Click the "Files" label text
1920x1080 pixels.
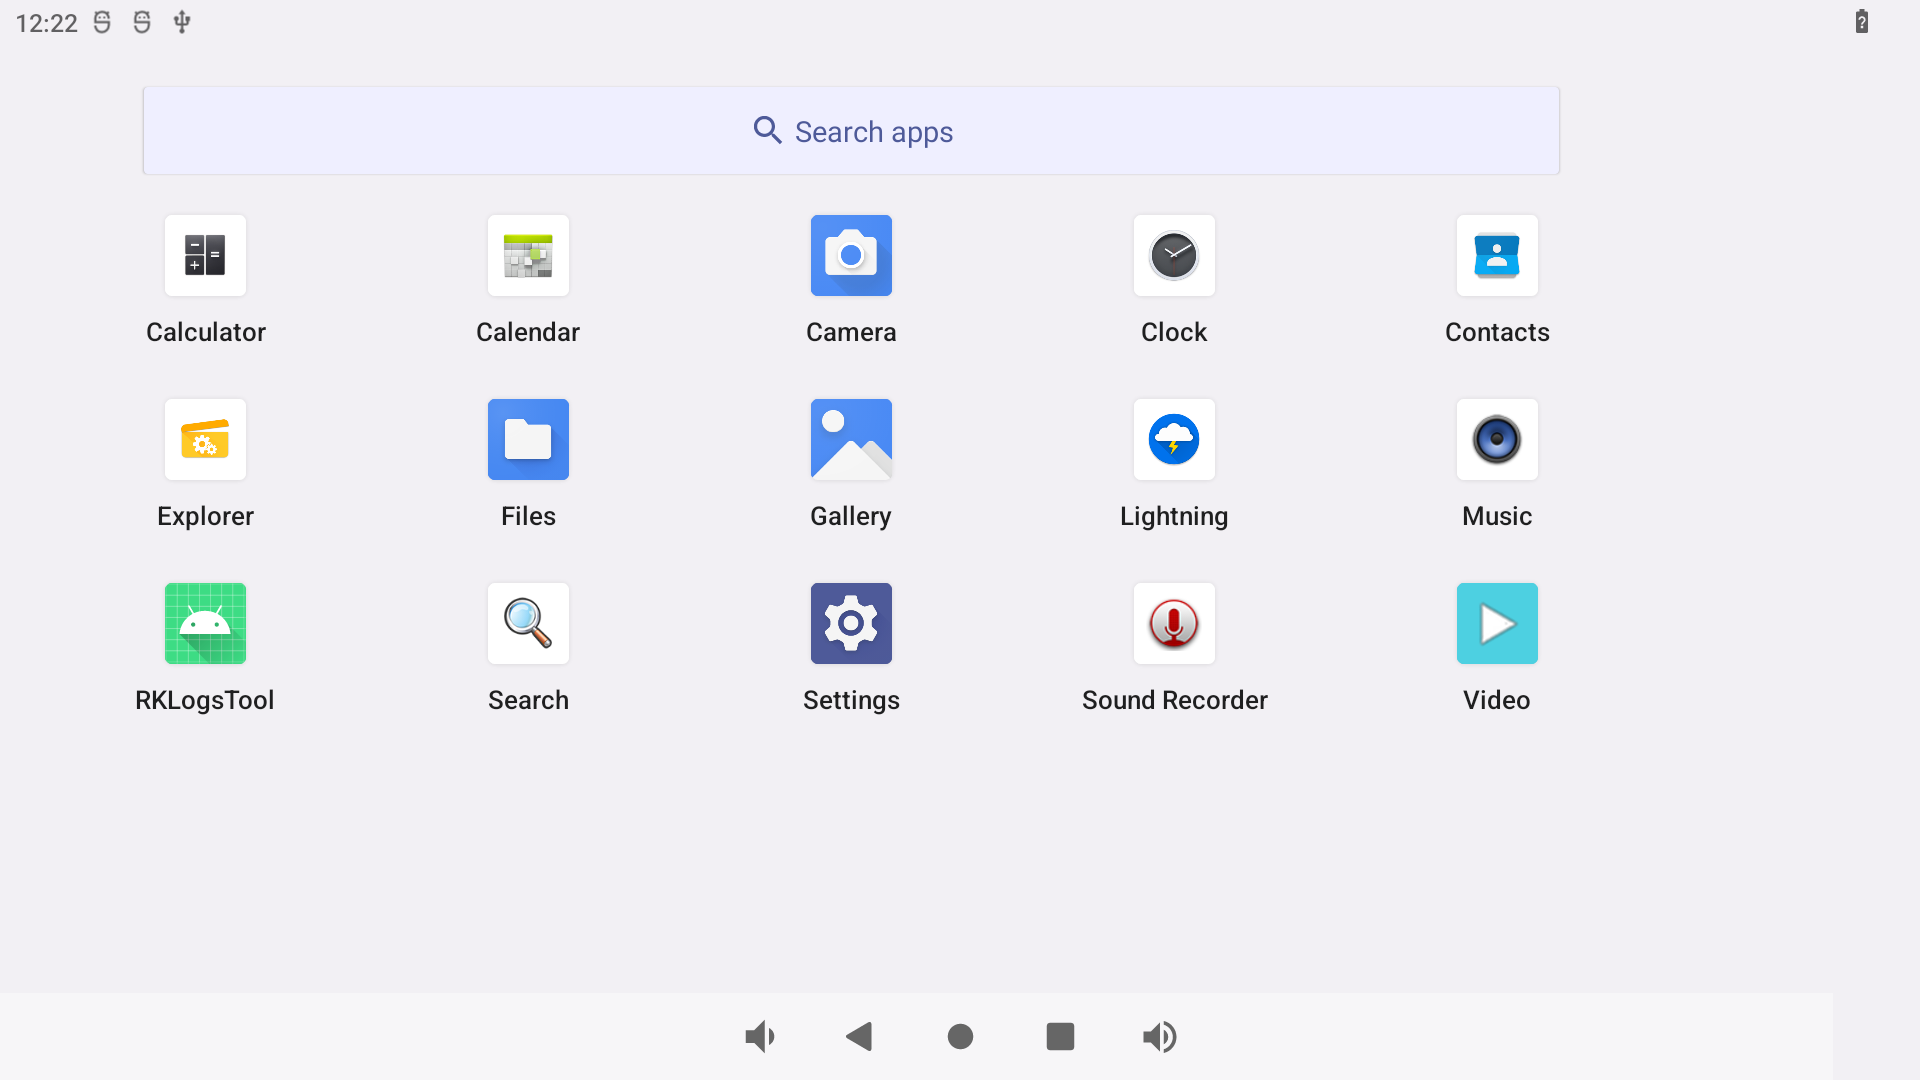point(528,516)
